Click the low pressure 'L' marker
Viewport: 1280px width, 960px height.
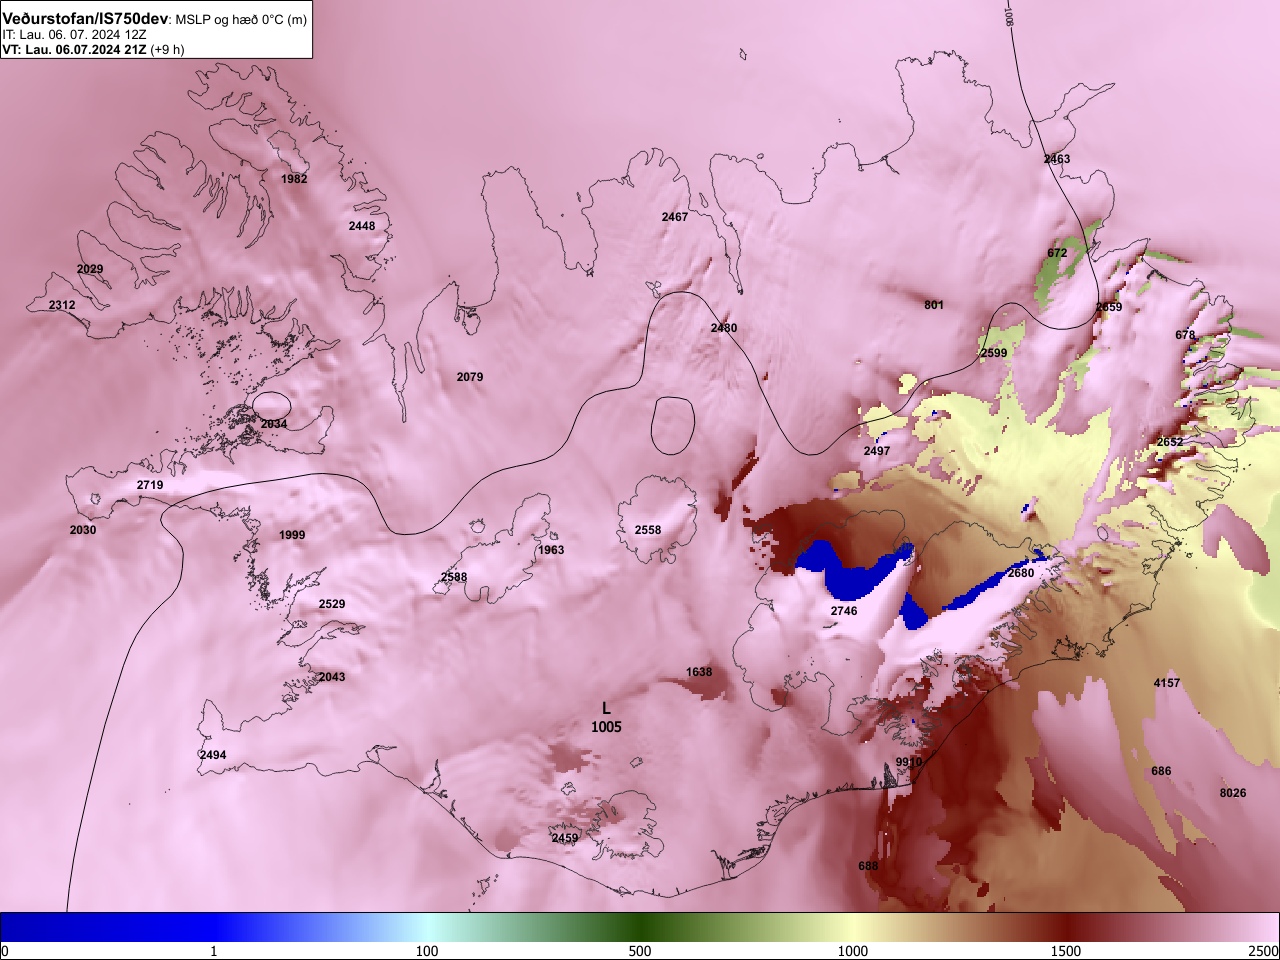tap(606, 708)
